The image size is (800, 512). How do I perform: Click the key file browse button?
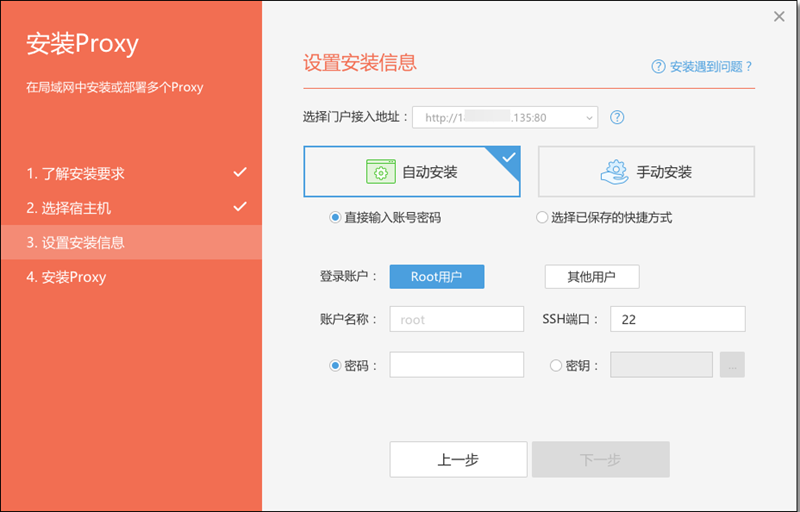[x=732, y=366]
